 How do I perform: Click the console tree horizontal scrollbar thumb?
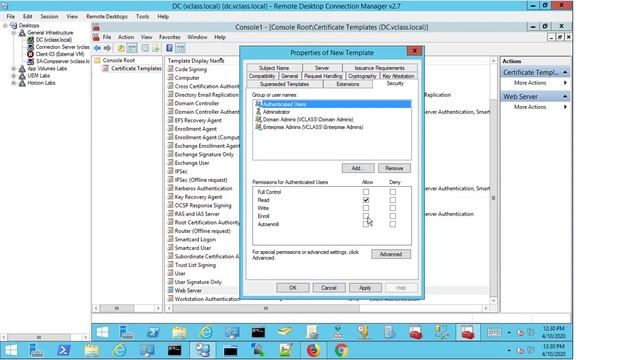coord(116,308)
